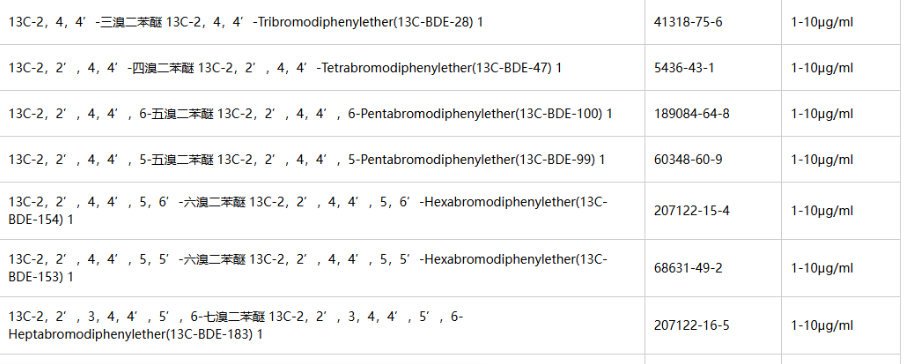Click the 13C-BDE-183 Heptabromodiphenylether entry
Viewport: 904px width, 364px height.
tap(236, 325)
